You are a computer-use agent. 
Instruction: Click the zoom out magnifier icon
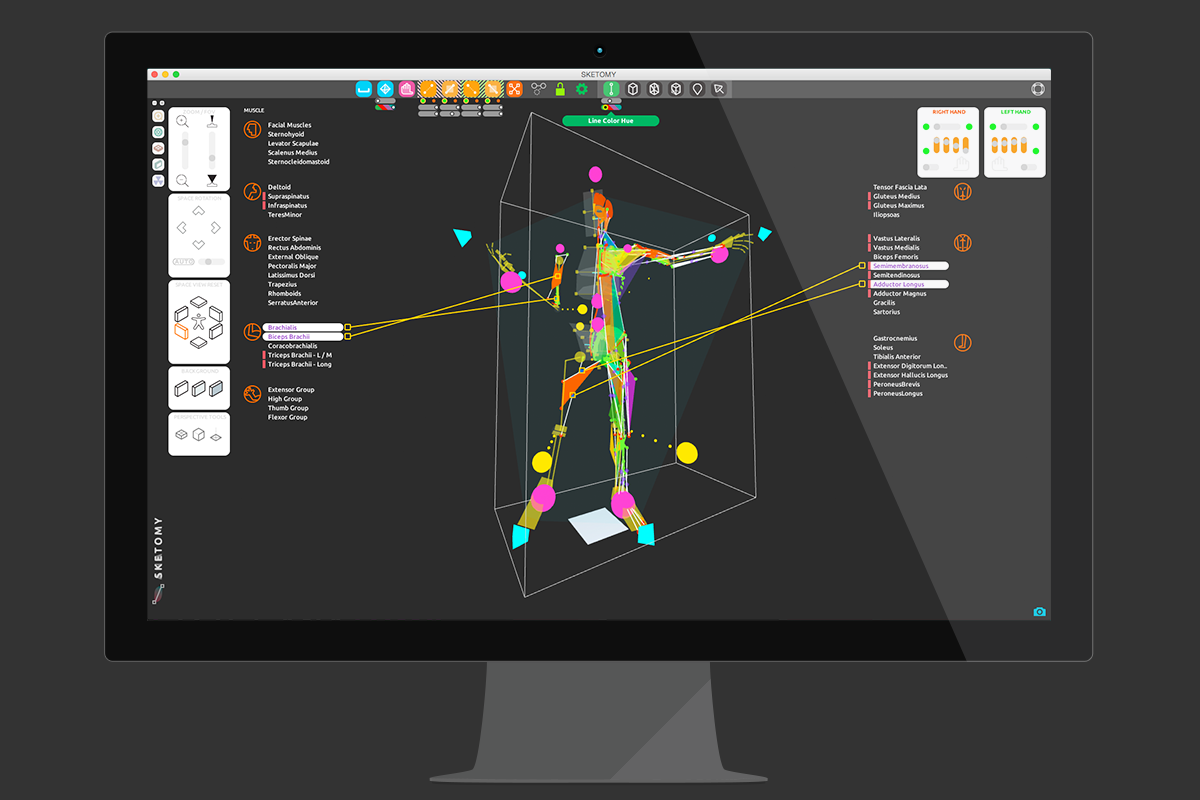[182, 180]
